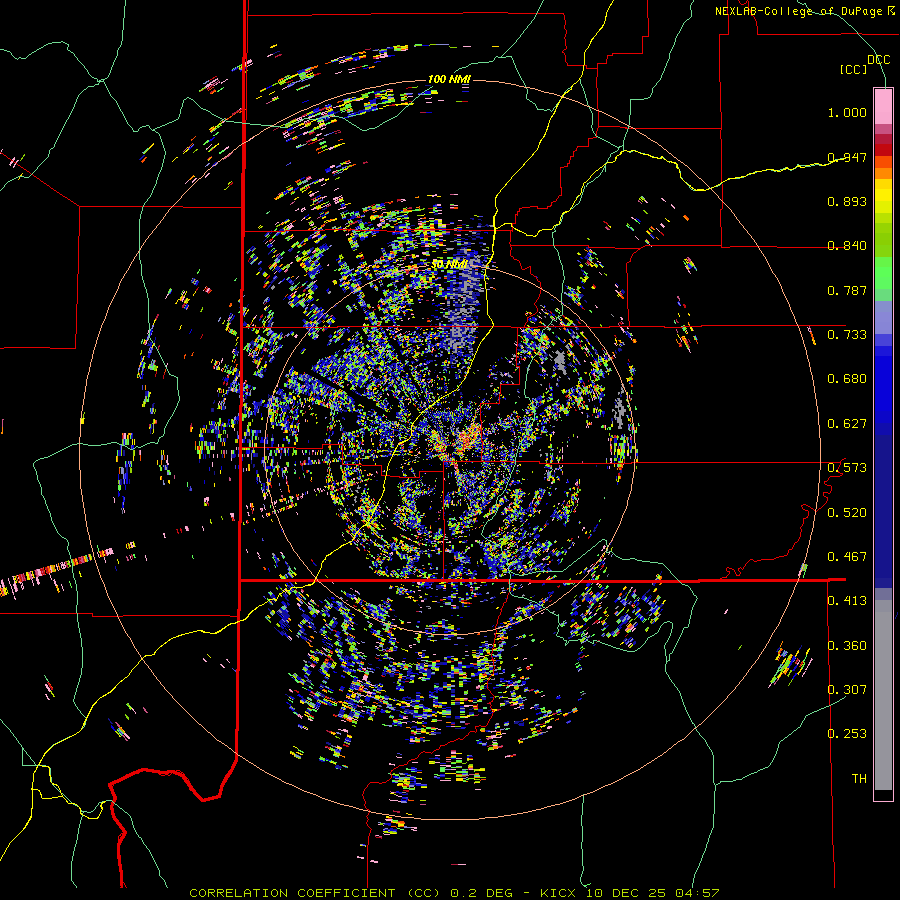Select the 0.520 scale value
This screenshot has width=900, height=900.
[847, 513]
